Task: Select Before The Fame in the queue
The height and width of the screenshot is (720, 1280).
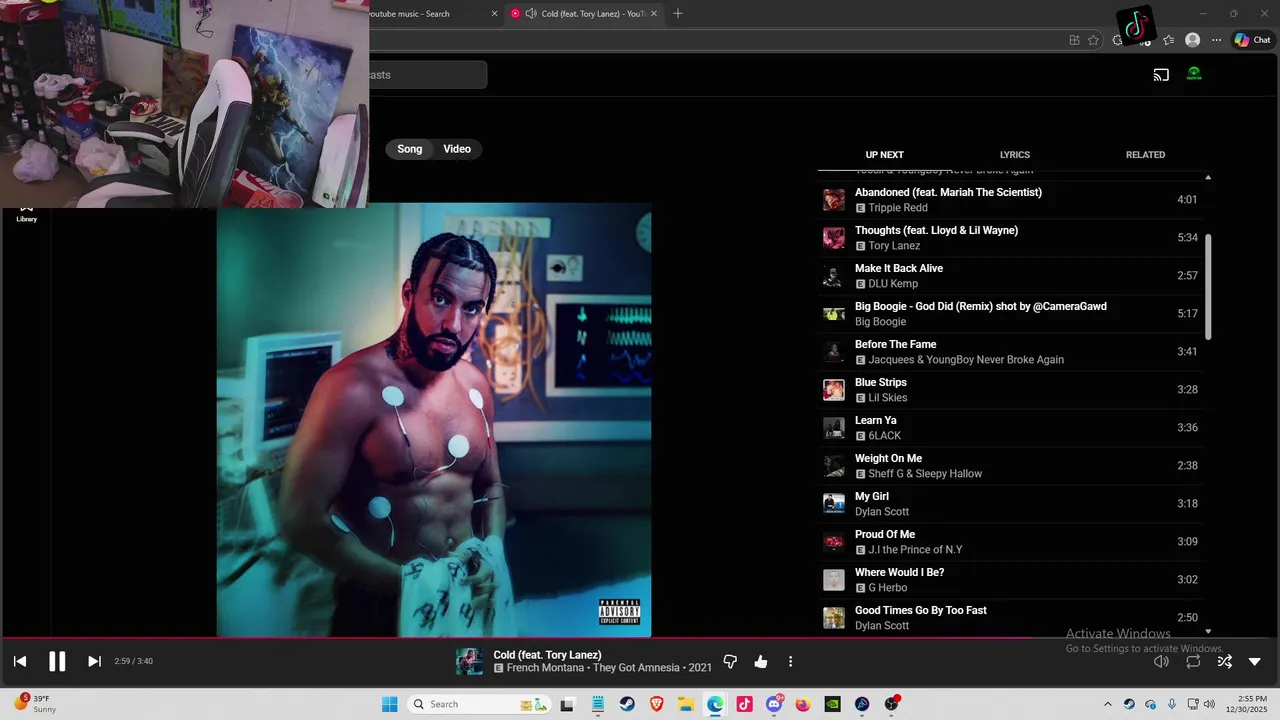Action: (x=1010, y=352)
